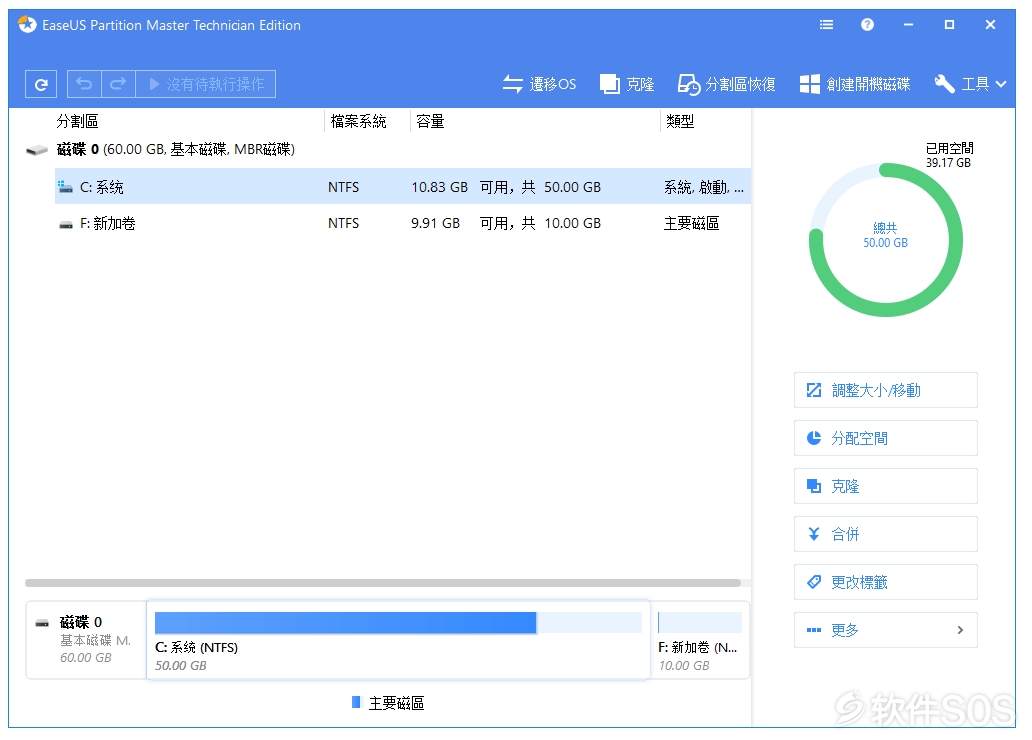Select the F: 新加卷 partition row

click(x=402, y=223)
